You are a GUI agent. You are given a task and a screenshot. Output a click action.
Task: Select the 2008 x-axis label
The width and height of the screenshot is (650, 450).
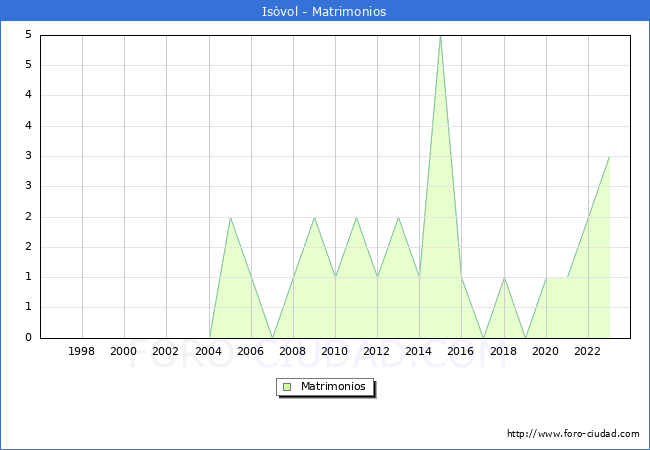293,351
